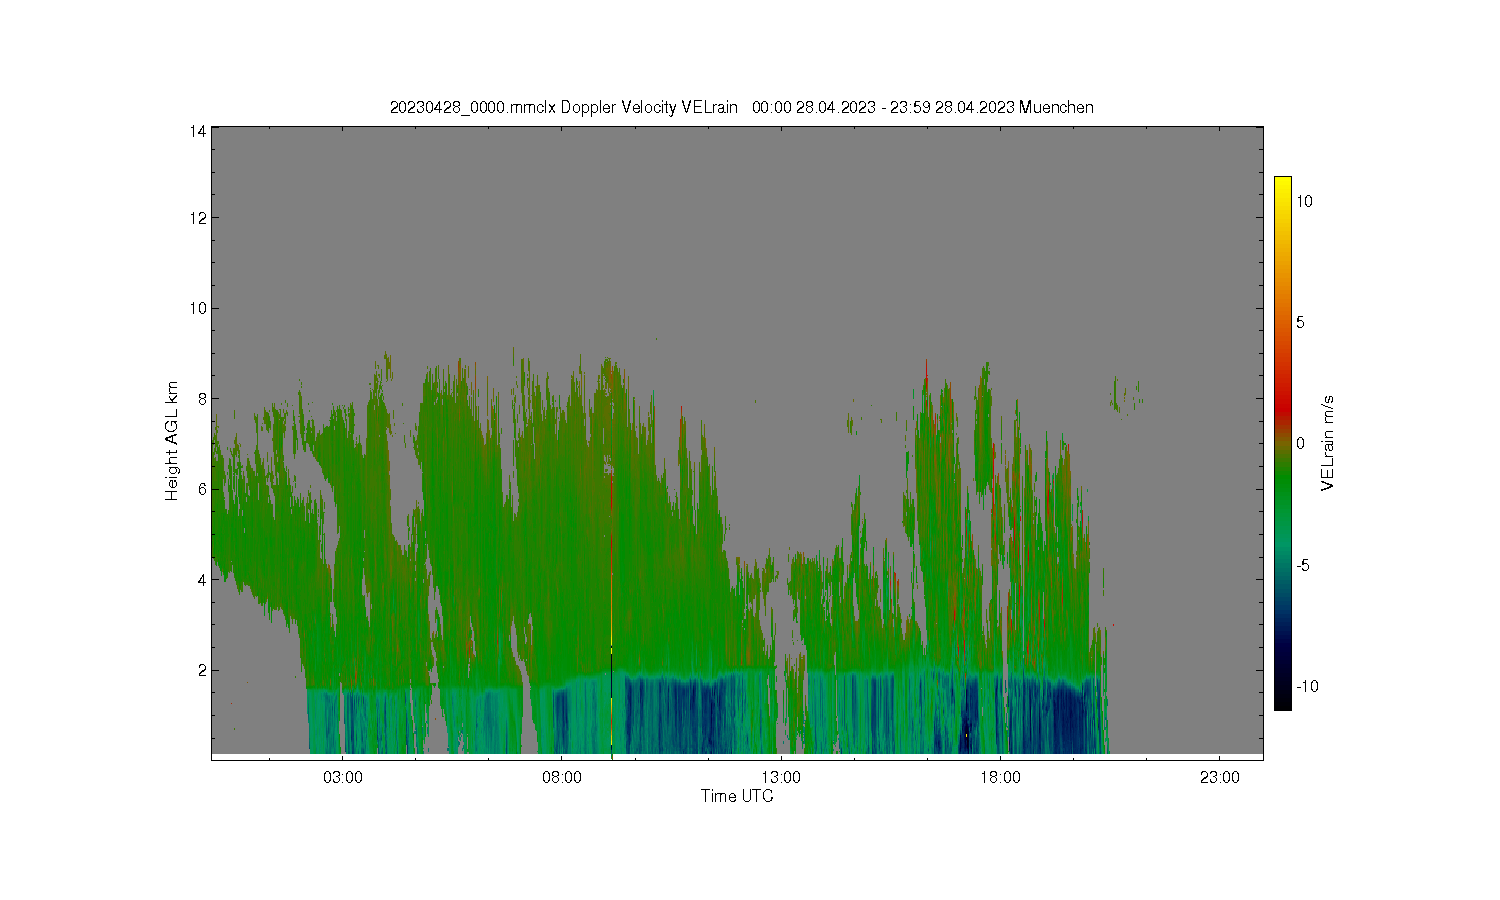Click the height tick label 12
Screen dimensions: 1500x900
coord(198,218)
